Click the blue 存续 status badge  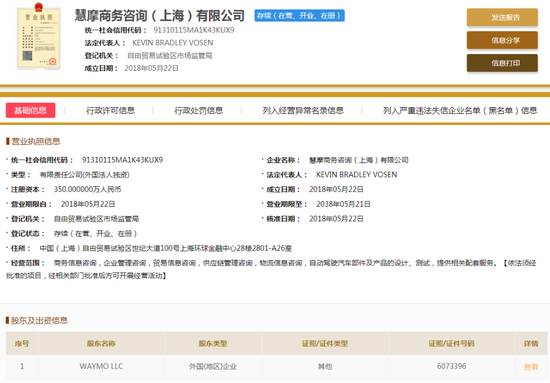[x=300, y=15]
